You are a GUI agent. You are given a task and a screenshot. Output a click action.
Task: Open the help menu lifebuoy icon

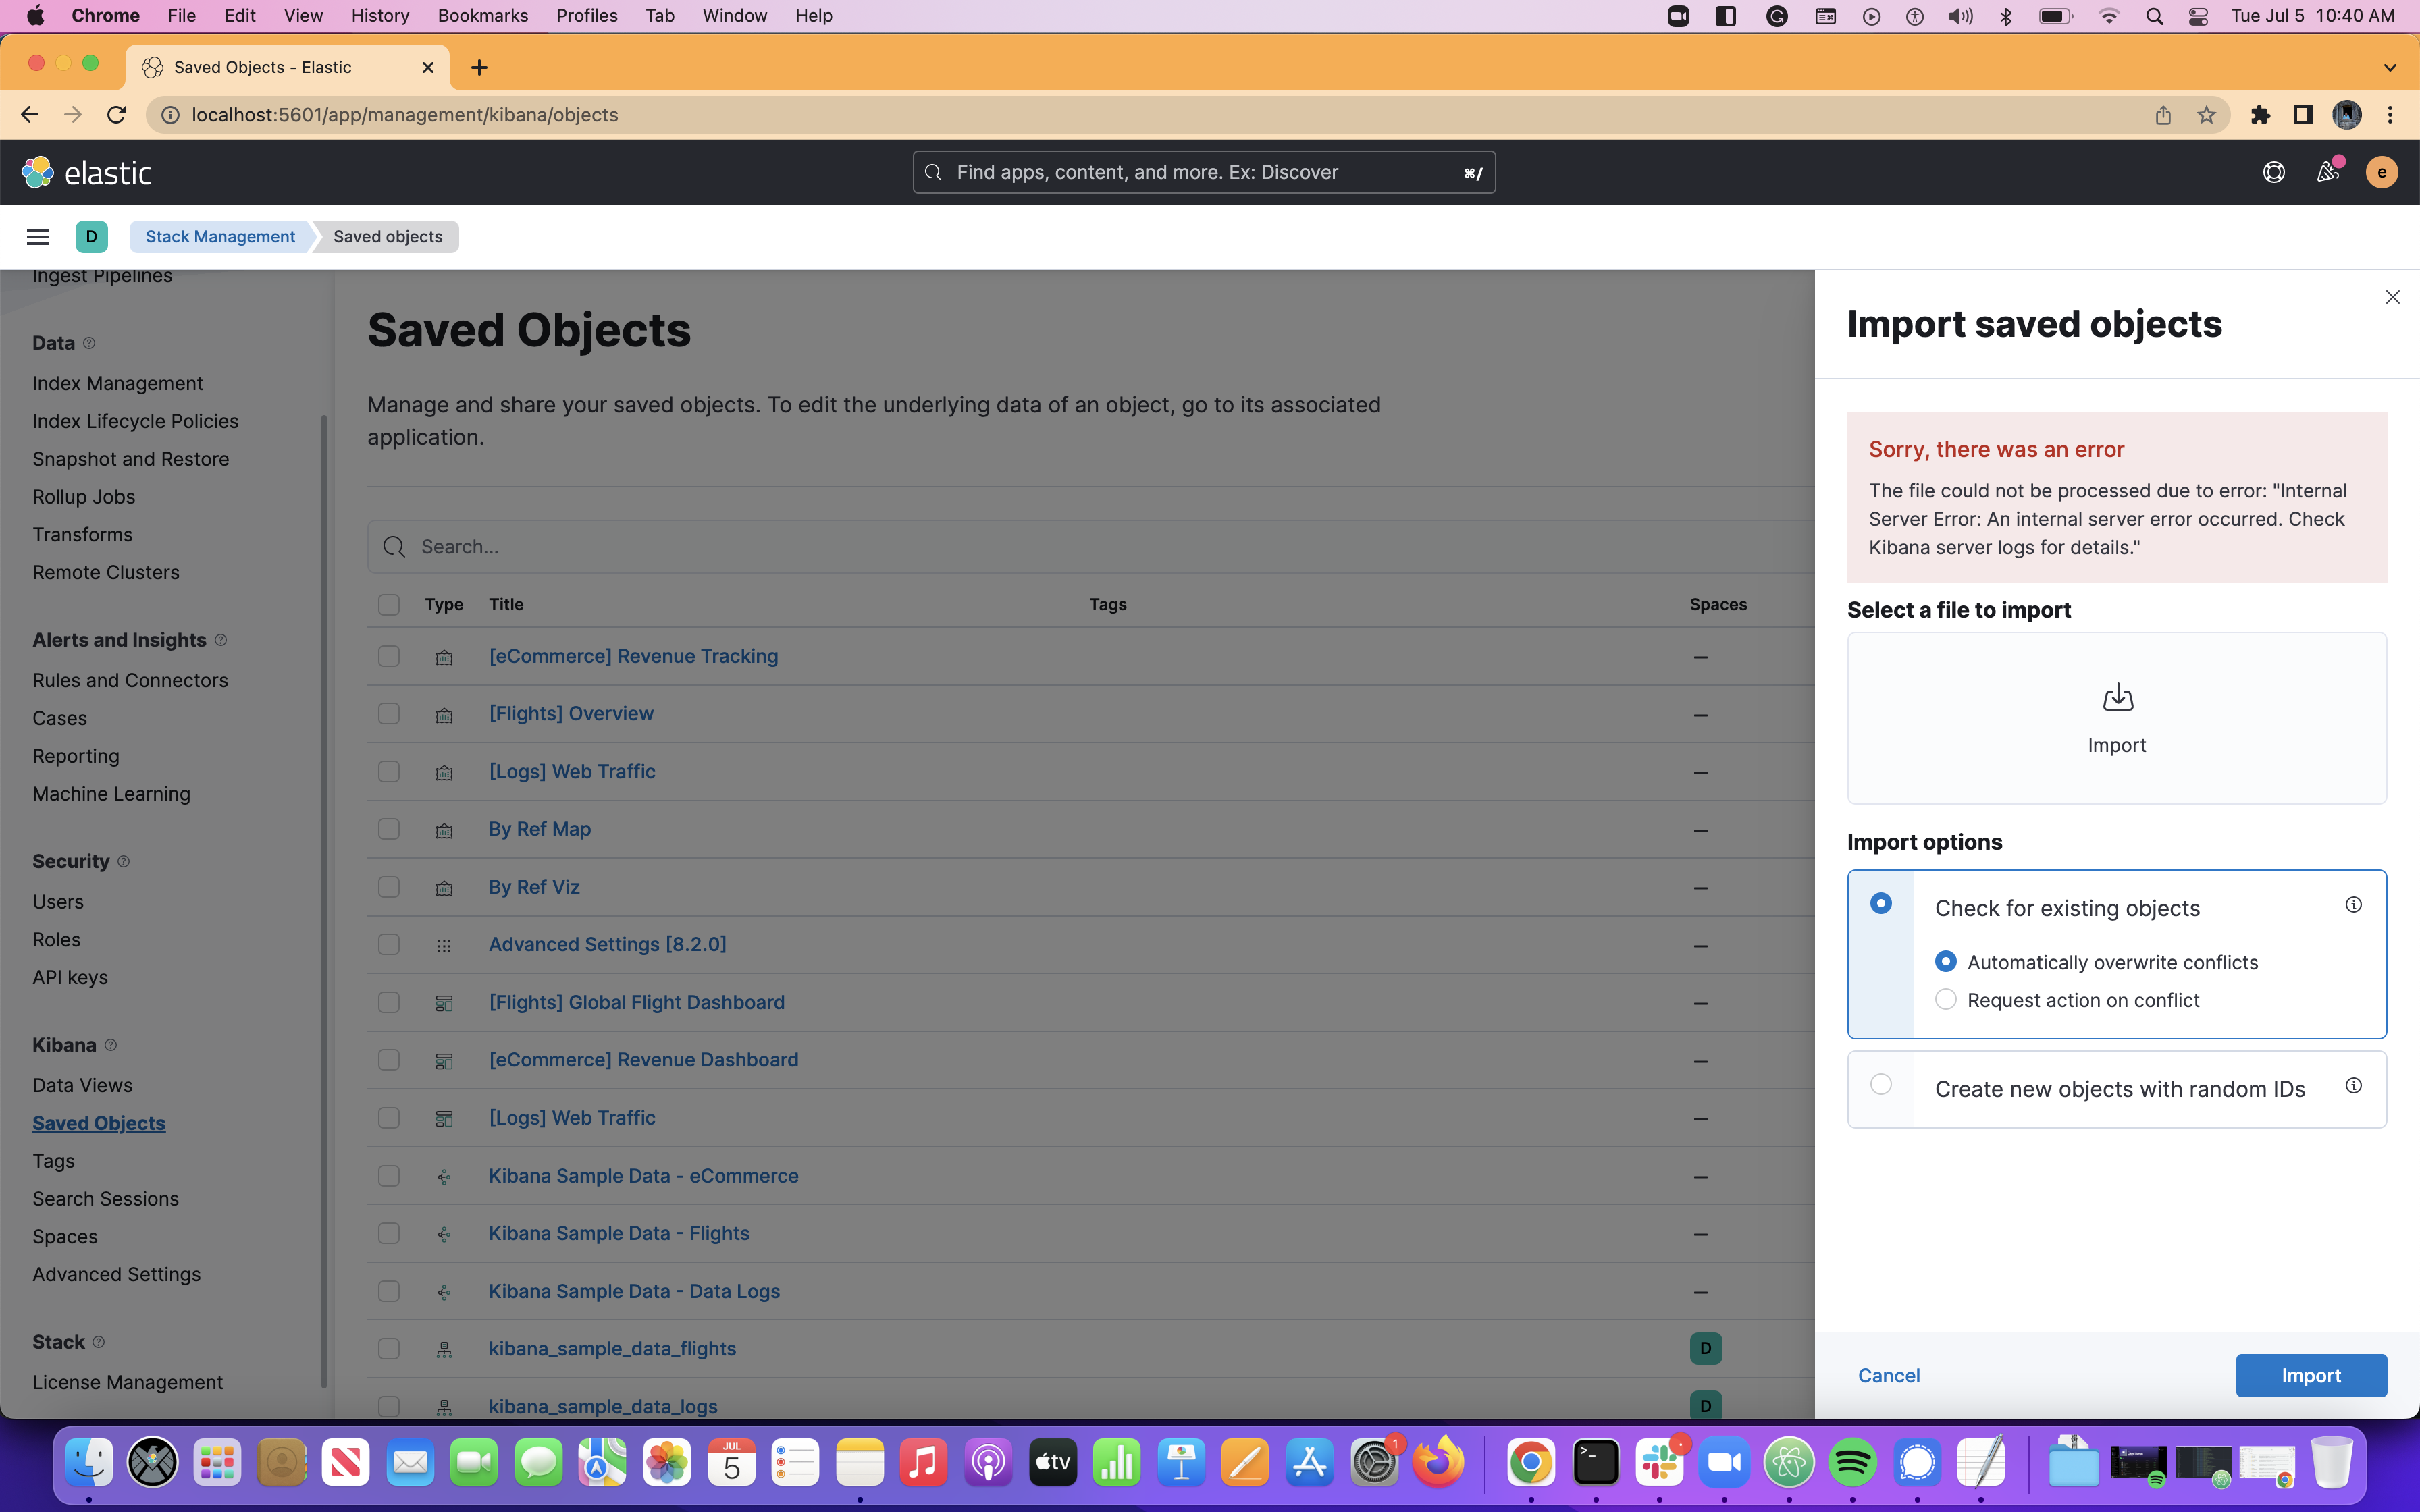point(2273,173)
